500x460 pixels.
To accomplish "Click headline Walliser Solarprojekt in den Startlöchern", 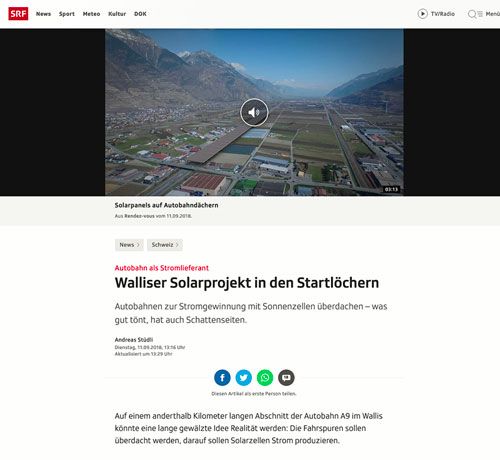I will [247, 283].
